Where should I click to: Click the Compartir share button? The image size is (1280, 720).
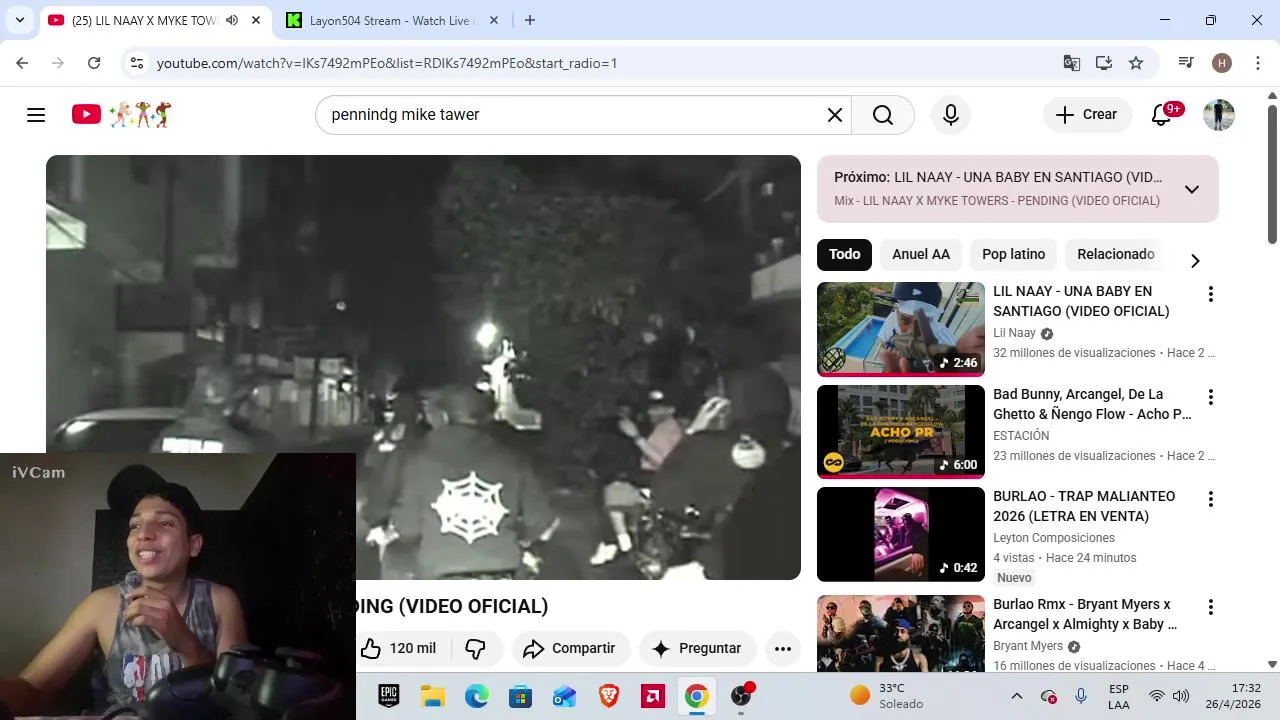pos(570,648)
